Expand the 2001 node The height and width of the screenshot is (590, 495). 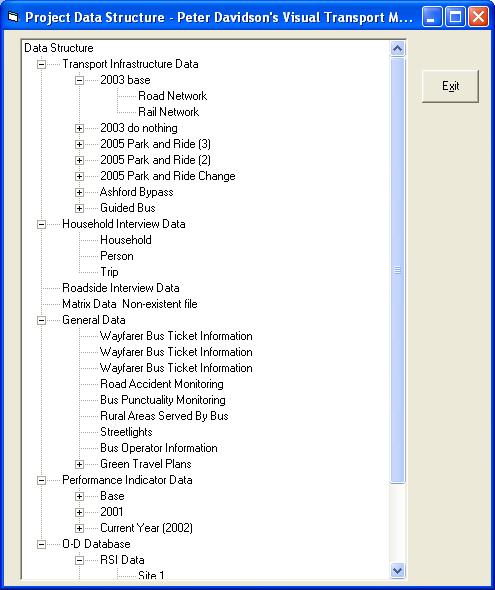[79, 512]
